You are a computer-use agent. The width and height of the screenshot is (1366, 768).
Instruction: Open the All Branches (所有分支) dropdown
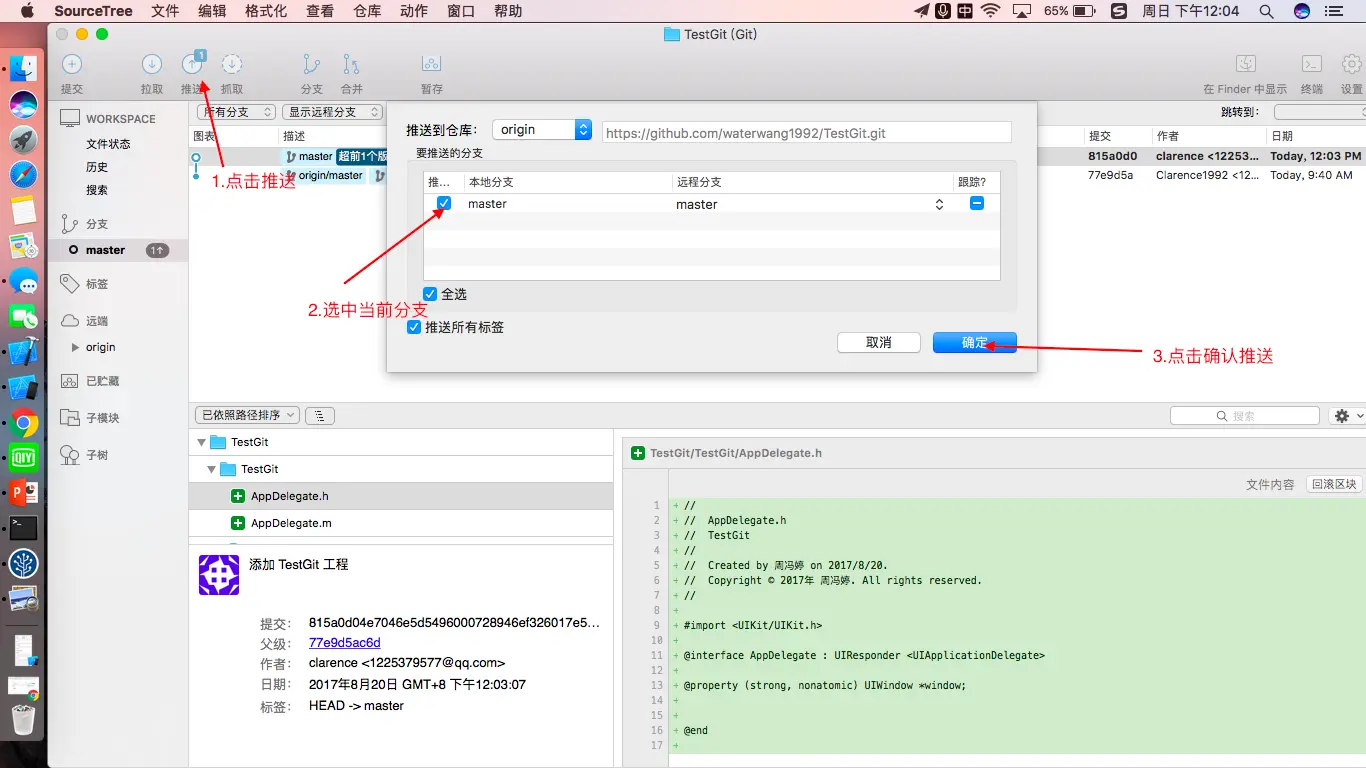[236, 112]
